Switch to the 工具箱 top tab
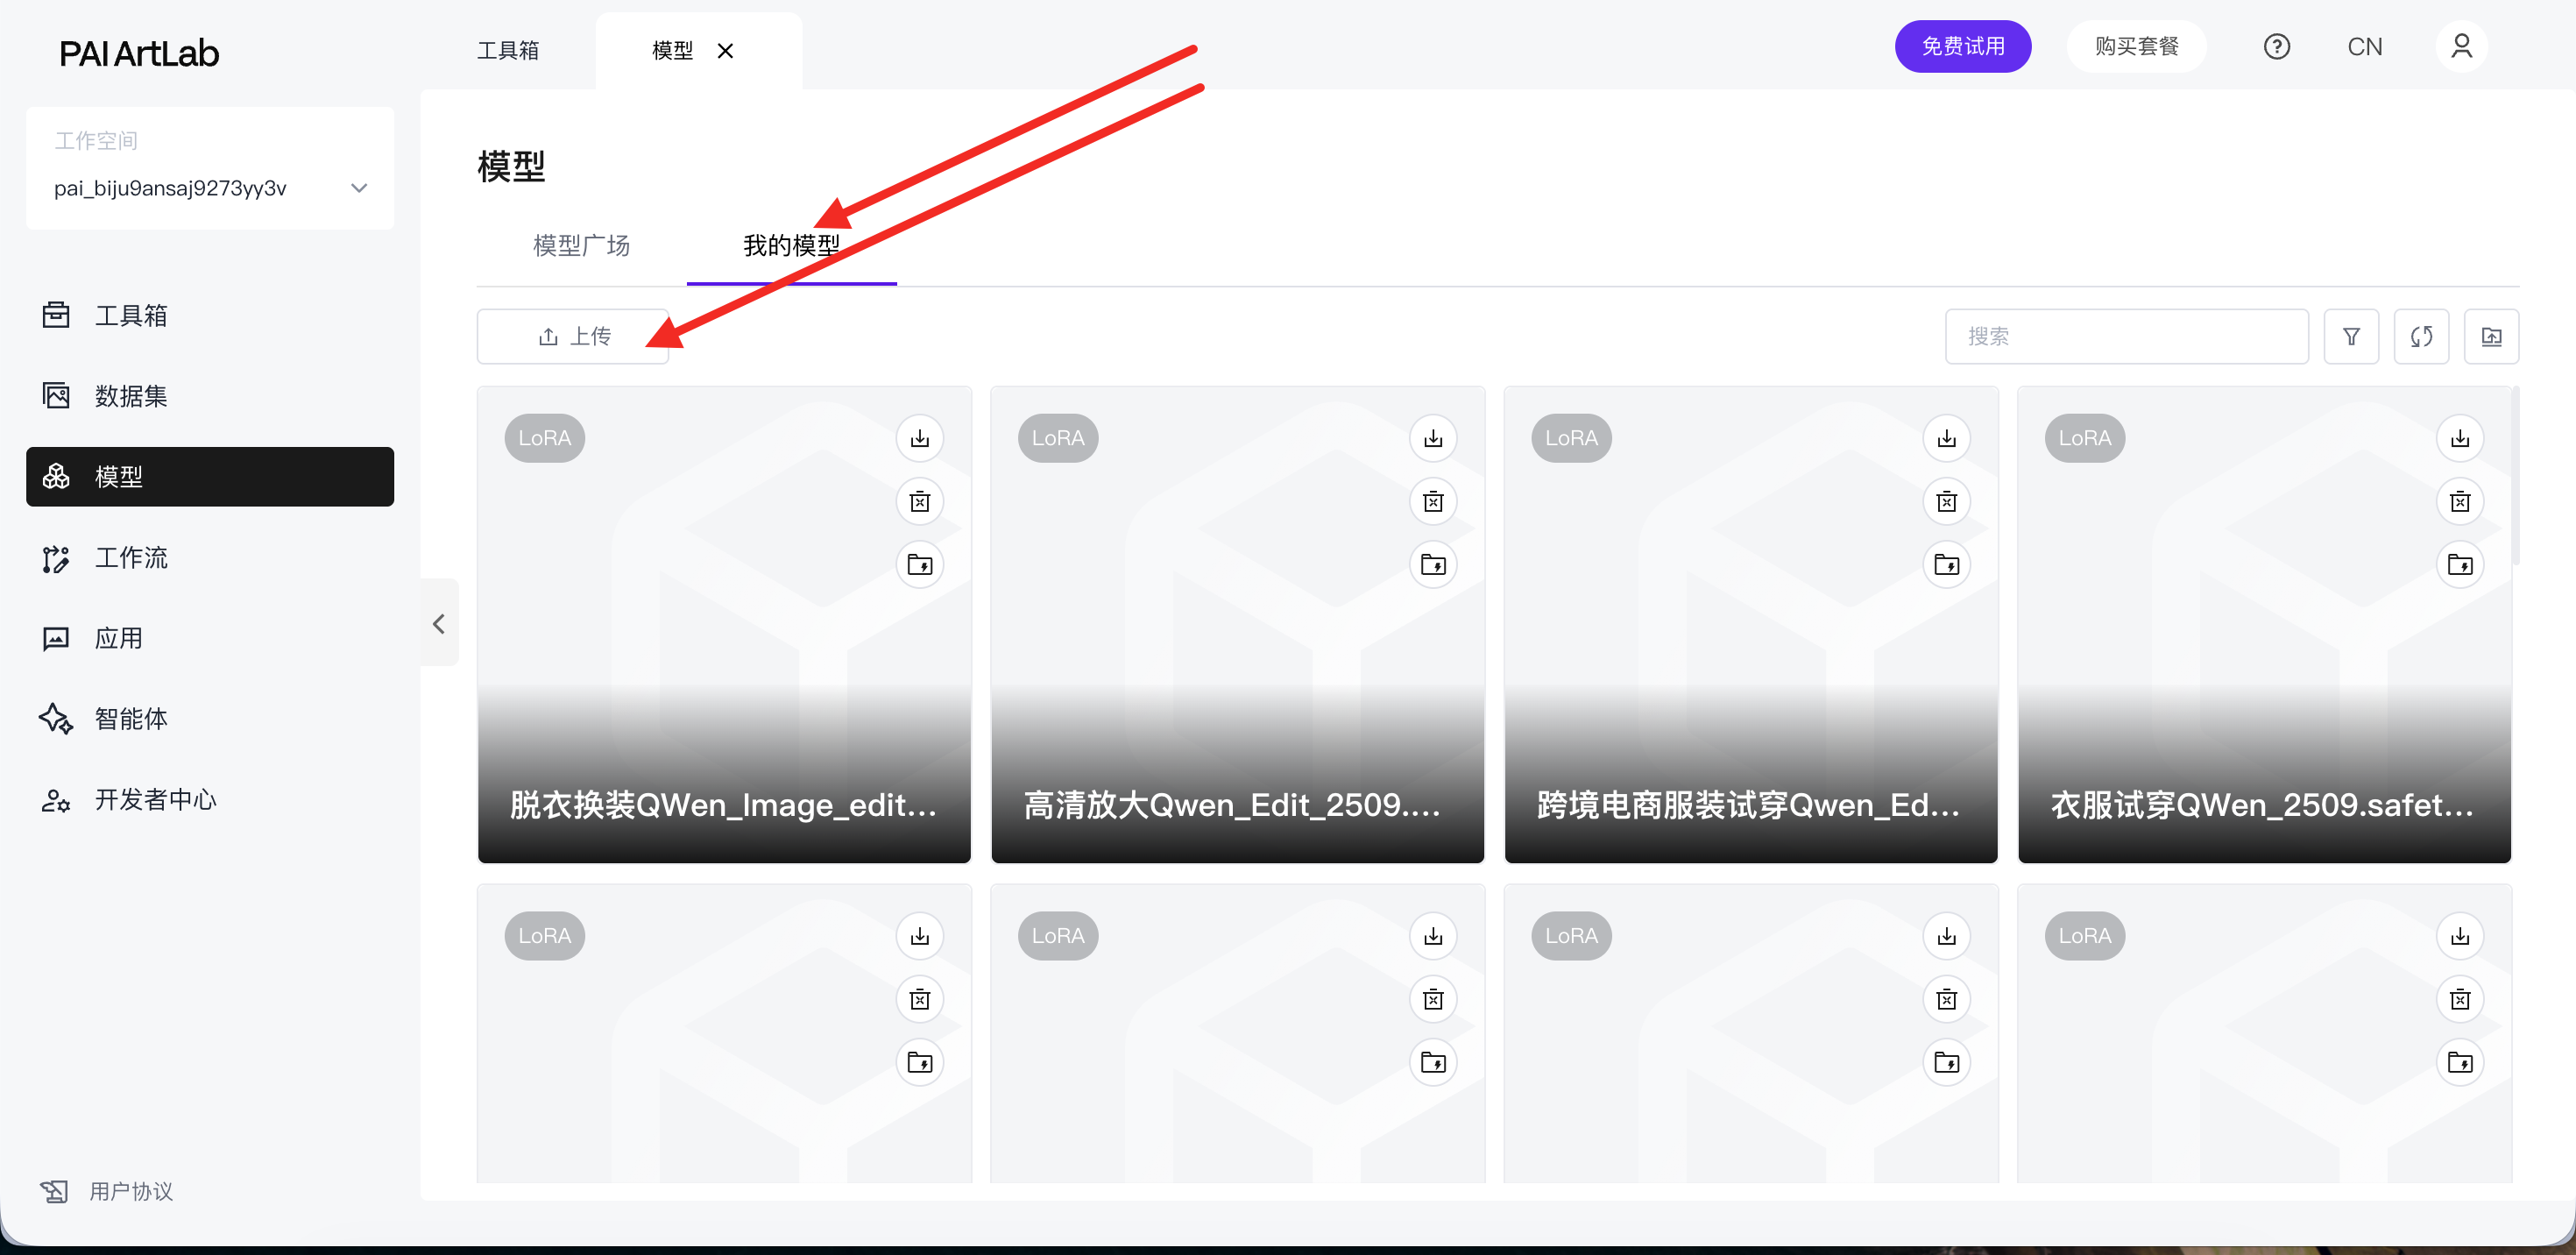The image size is (2576, 1255). tap(508, 50)
